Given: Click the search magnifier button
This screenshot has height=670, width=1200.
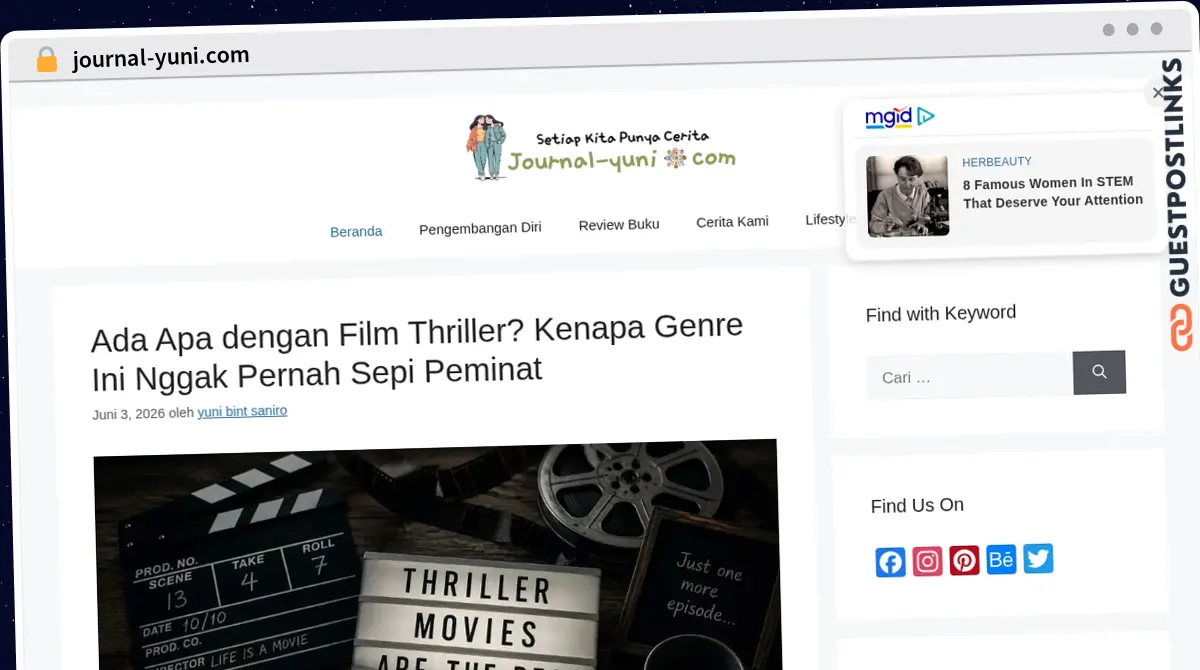Looking at the screenshot, I should pos(1099,372).
